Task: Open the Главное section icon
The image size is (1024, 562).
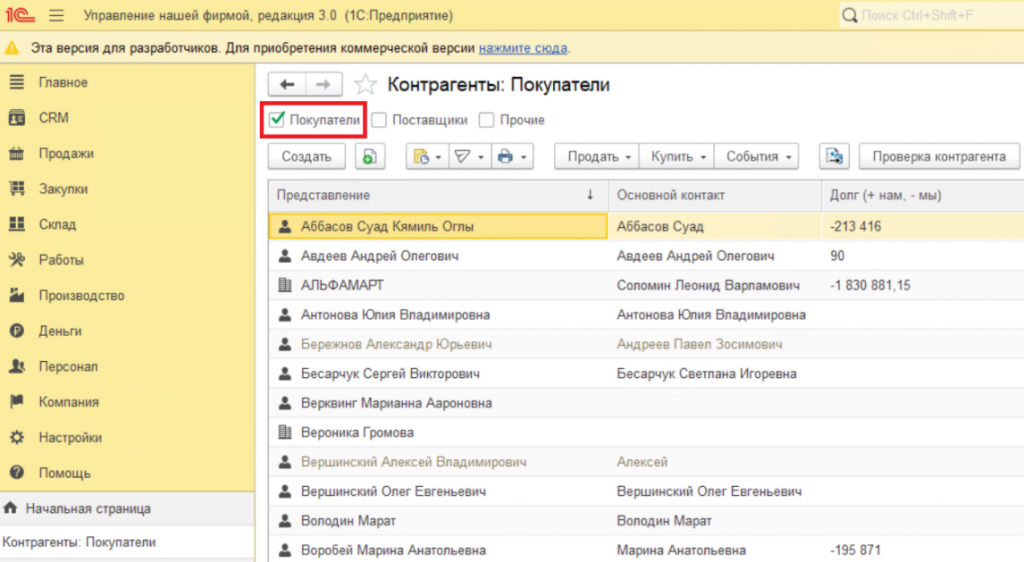Action: pyautogui.click(x=17, y=82)
